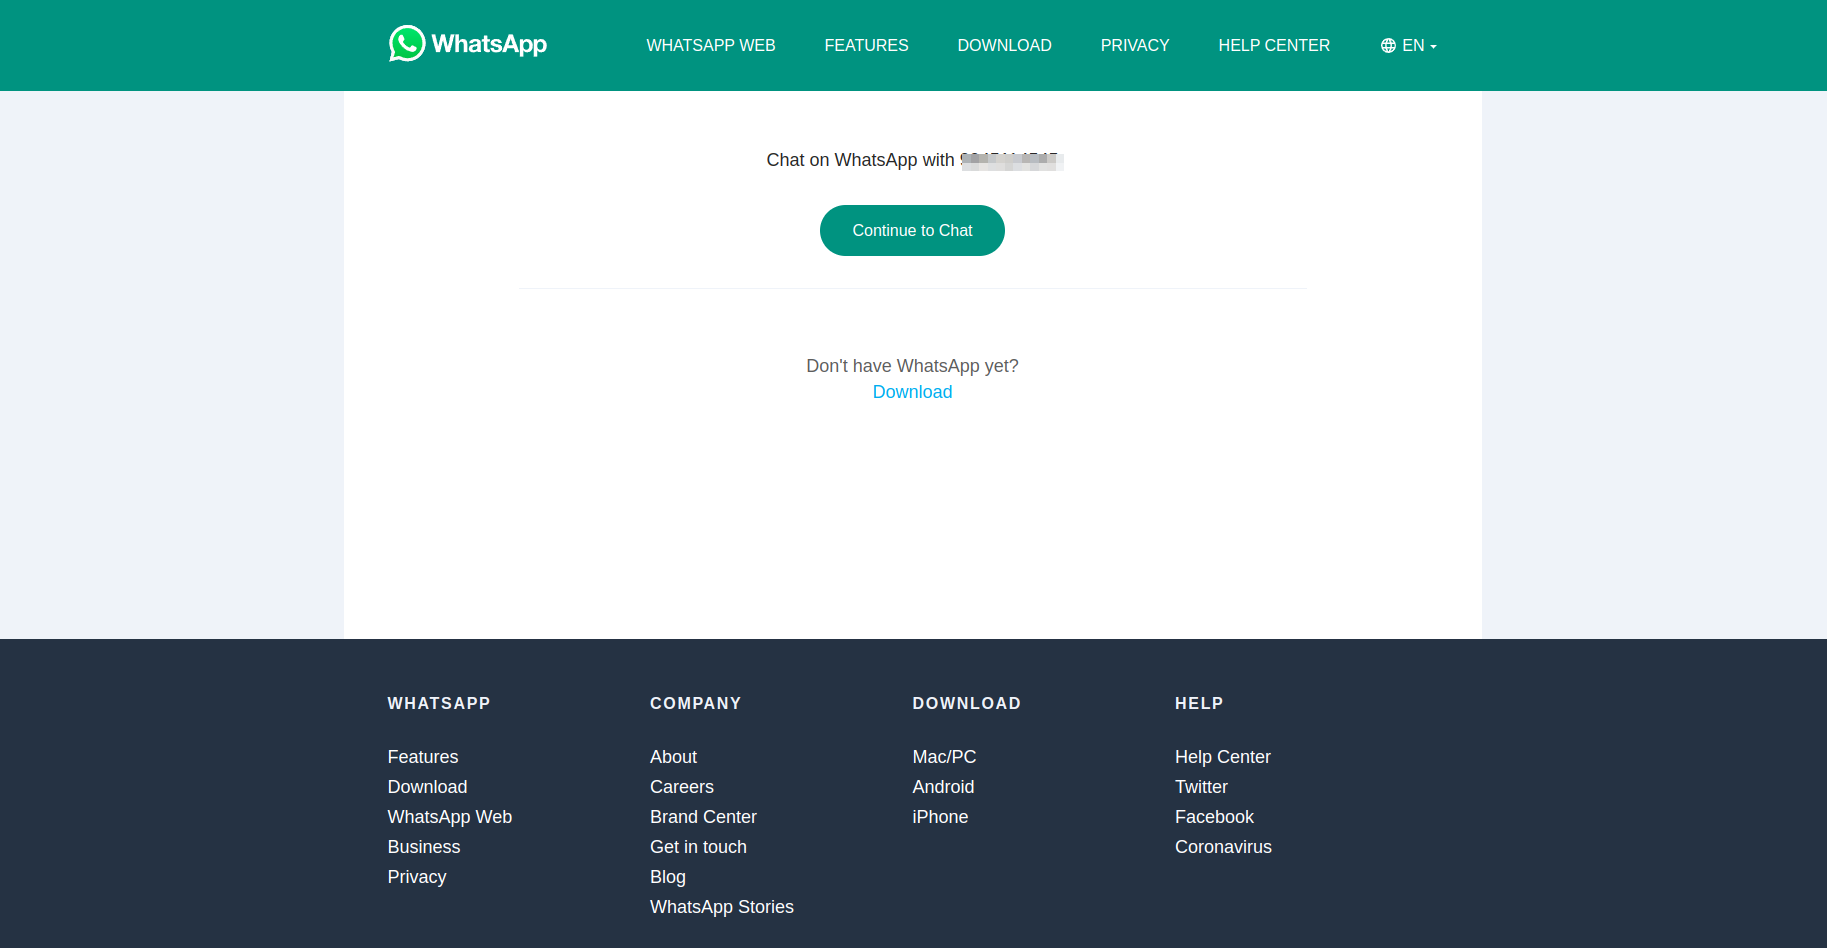Open the Brand Center link
Image resolution: width=1827 pixels, height=948 pixels.
pos(703,817)
